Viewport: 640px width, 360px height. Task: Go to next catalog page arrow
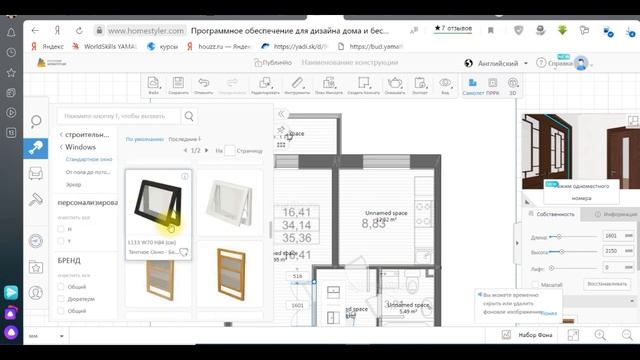(207, 150)
